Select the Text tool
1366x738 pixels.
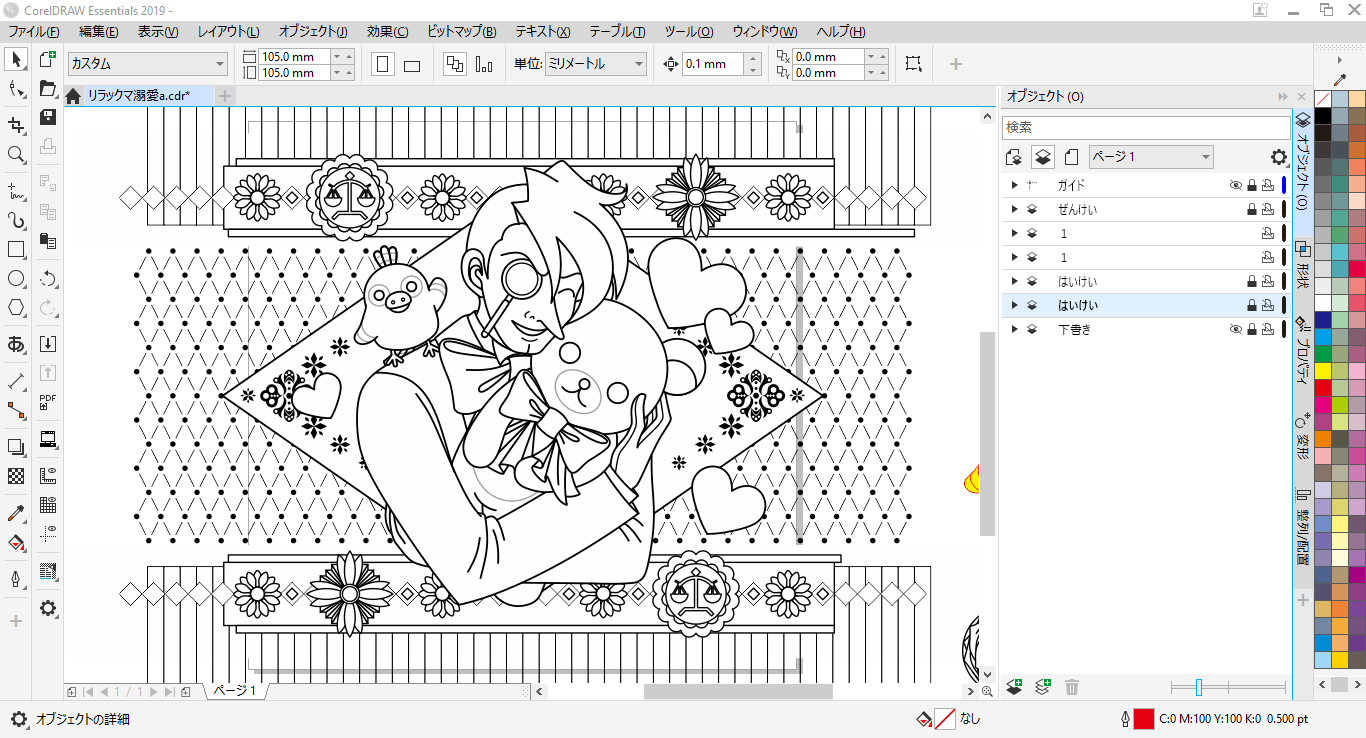(16, 345)
